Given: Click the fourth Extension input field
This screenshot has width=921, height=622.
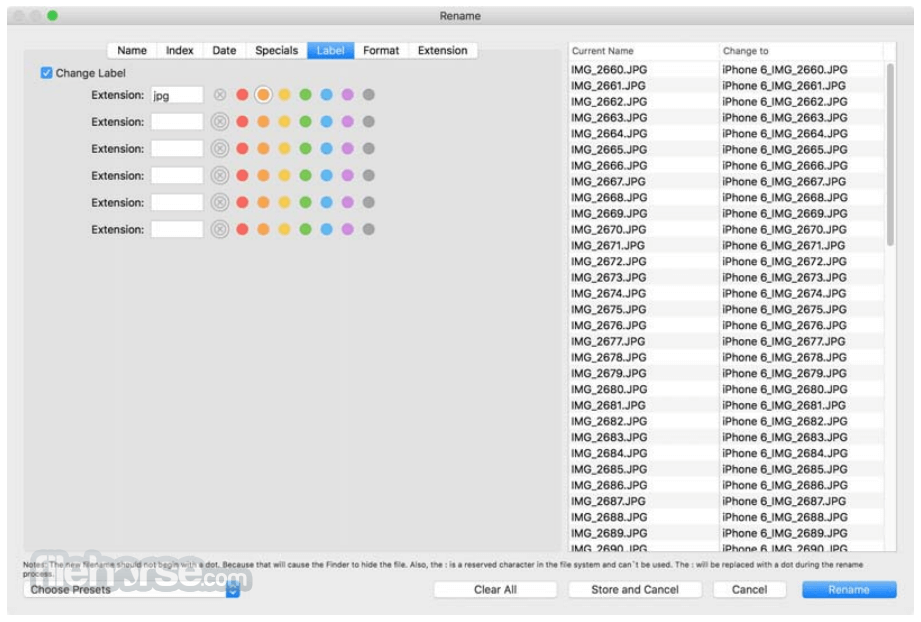Looking at the screenshot, I should pos(177,176).
